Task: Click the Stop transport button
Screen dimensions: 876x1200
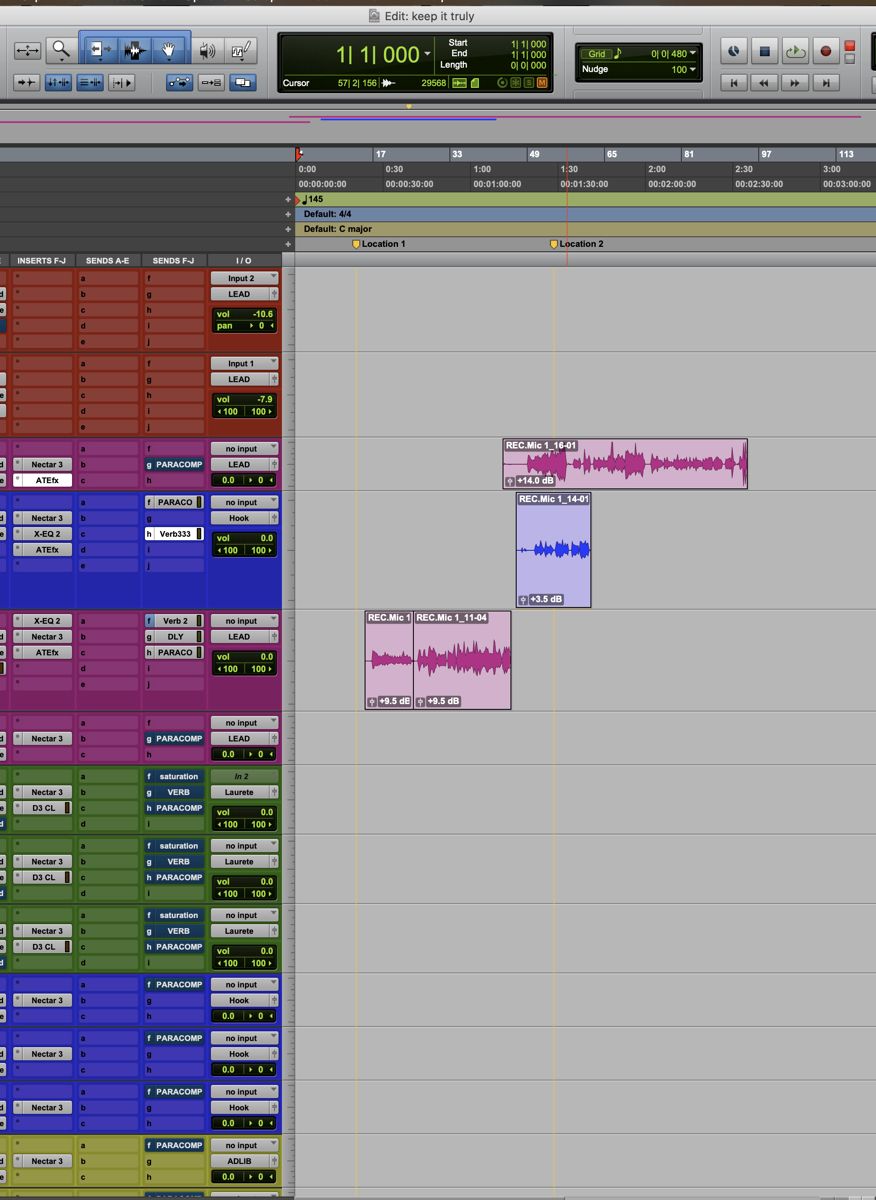Action: (765, 51)
